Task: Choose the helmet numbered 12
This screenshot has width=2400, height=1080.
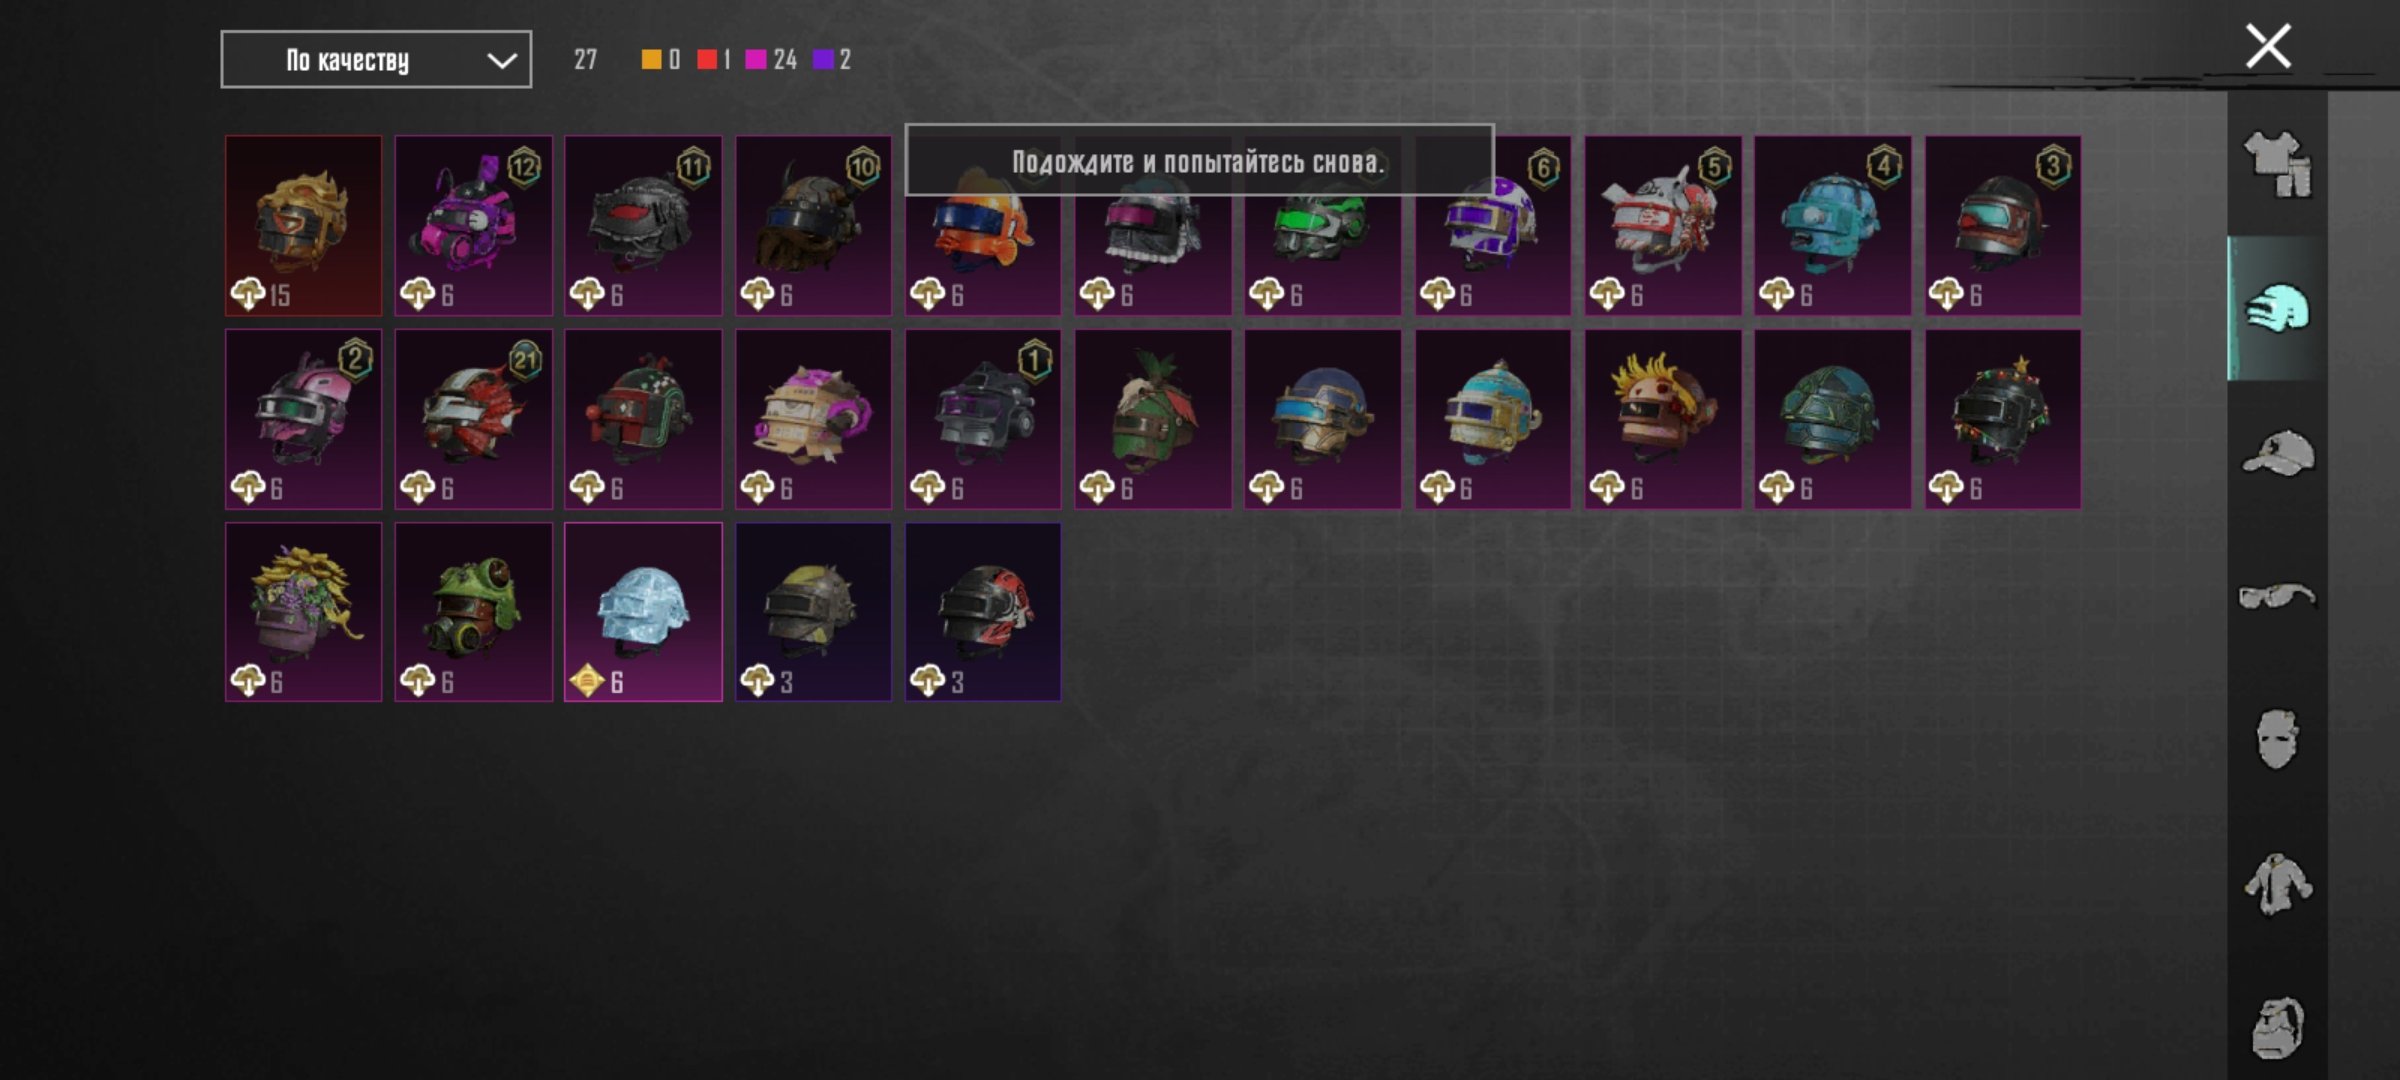Action: pos(473,226)
